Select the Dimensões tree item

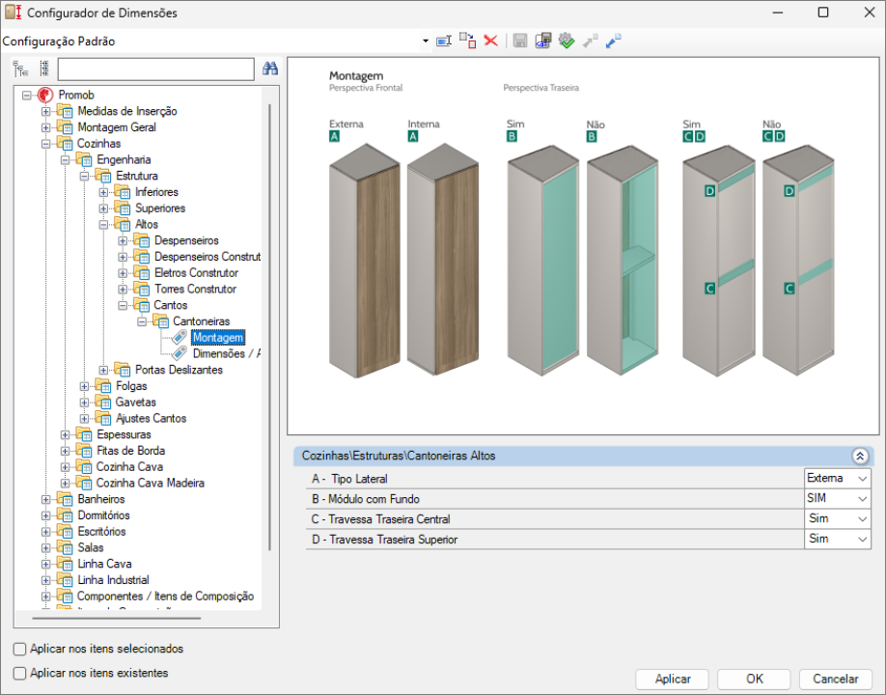pyautogui.click(x=225, y=354)
